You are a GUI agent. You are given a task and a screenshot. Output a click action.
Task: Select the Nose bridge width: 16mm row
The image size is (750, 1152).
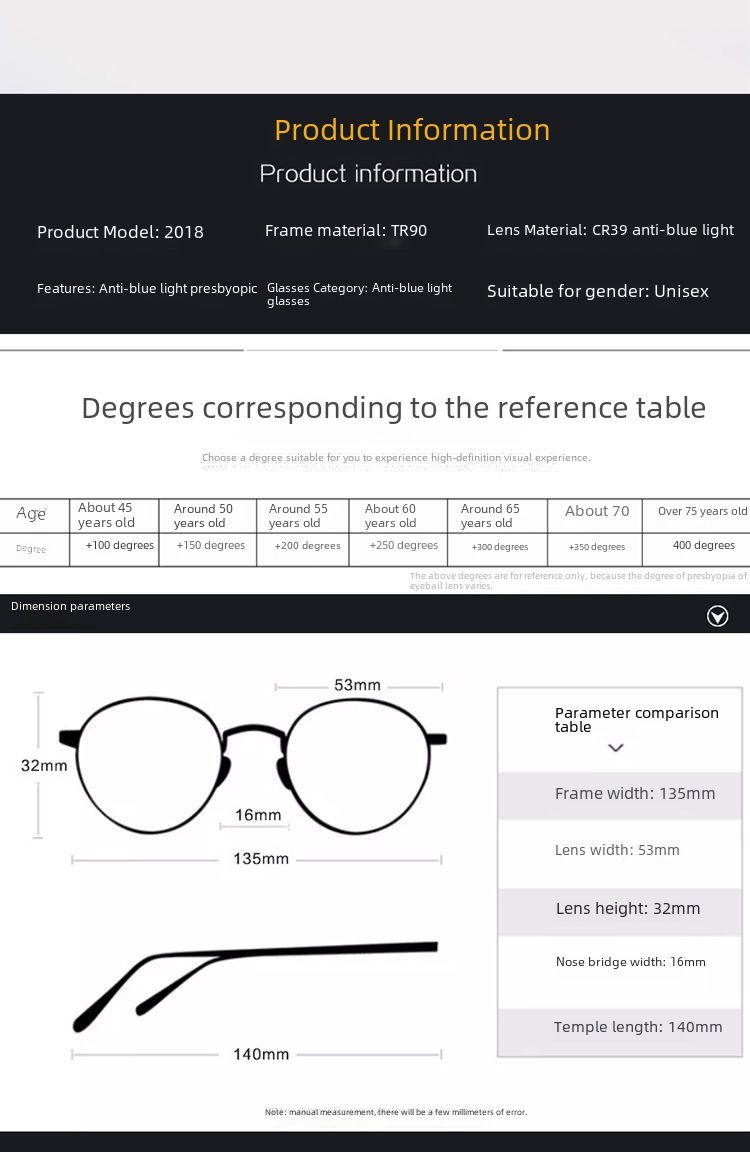(630, 962)
